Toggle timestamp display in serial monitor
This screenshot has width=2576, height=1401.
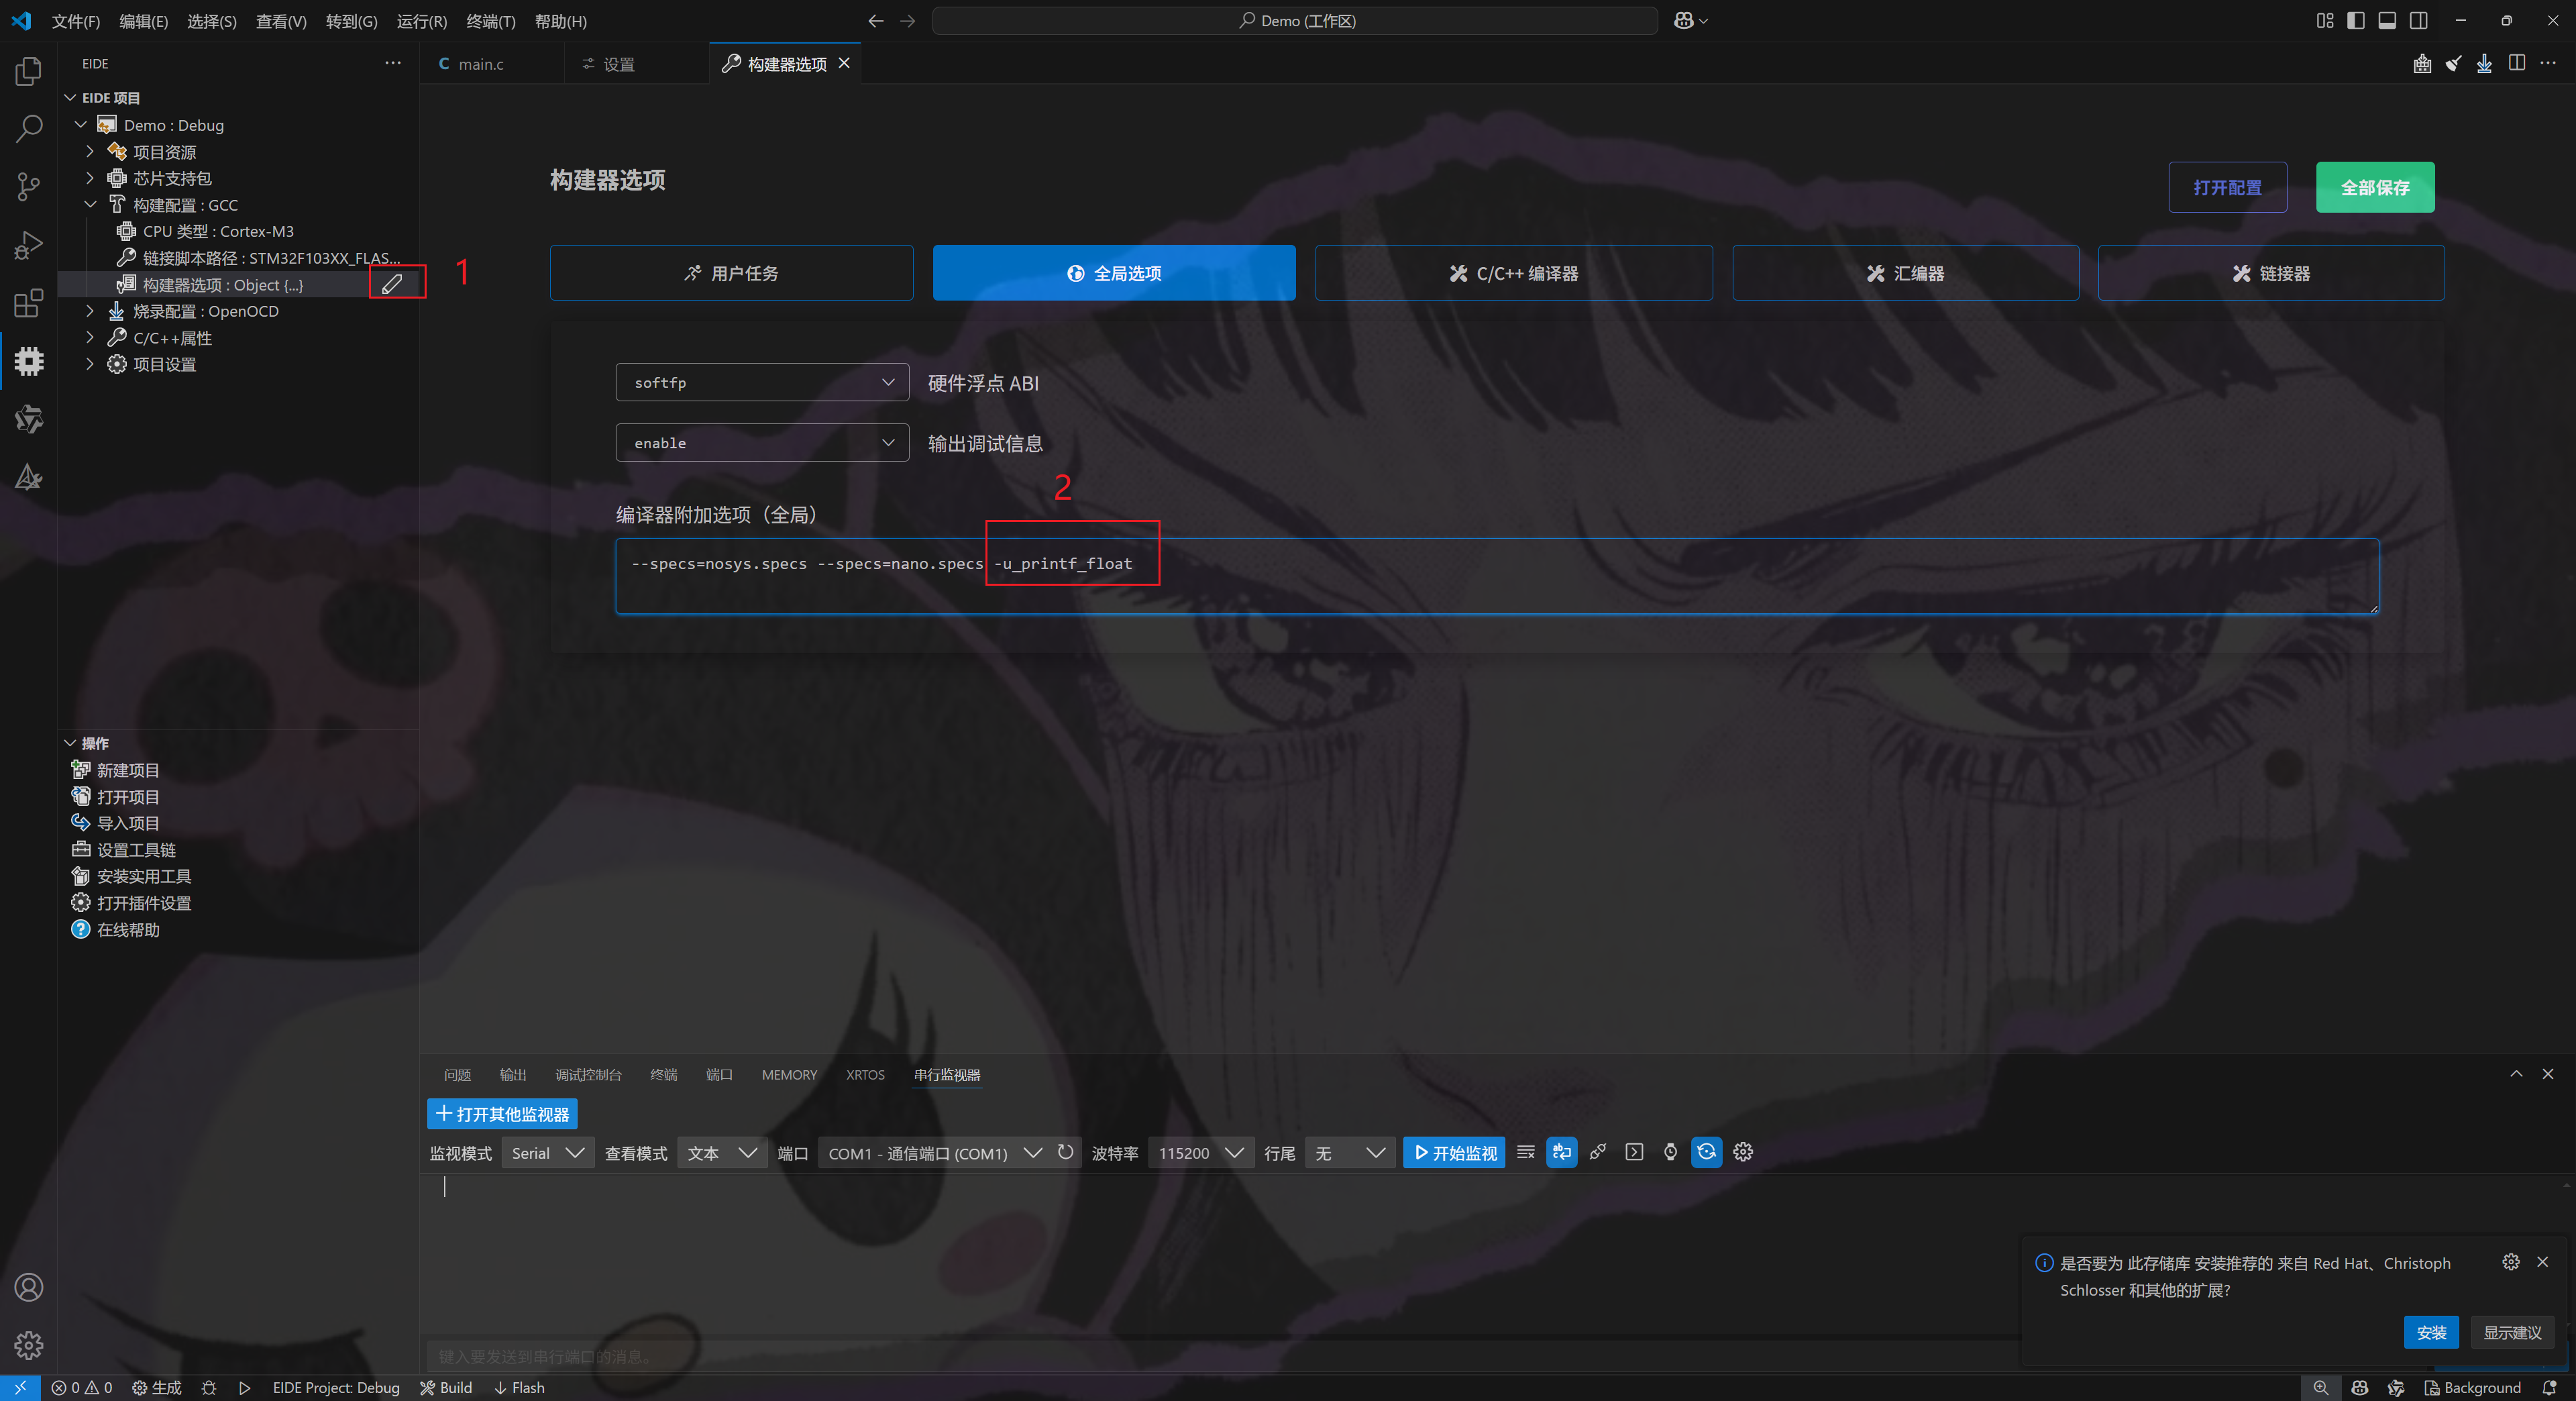point(1670,1152)
